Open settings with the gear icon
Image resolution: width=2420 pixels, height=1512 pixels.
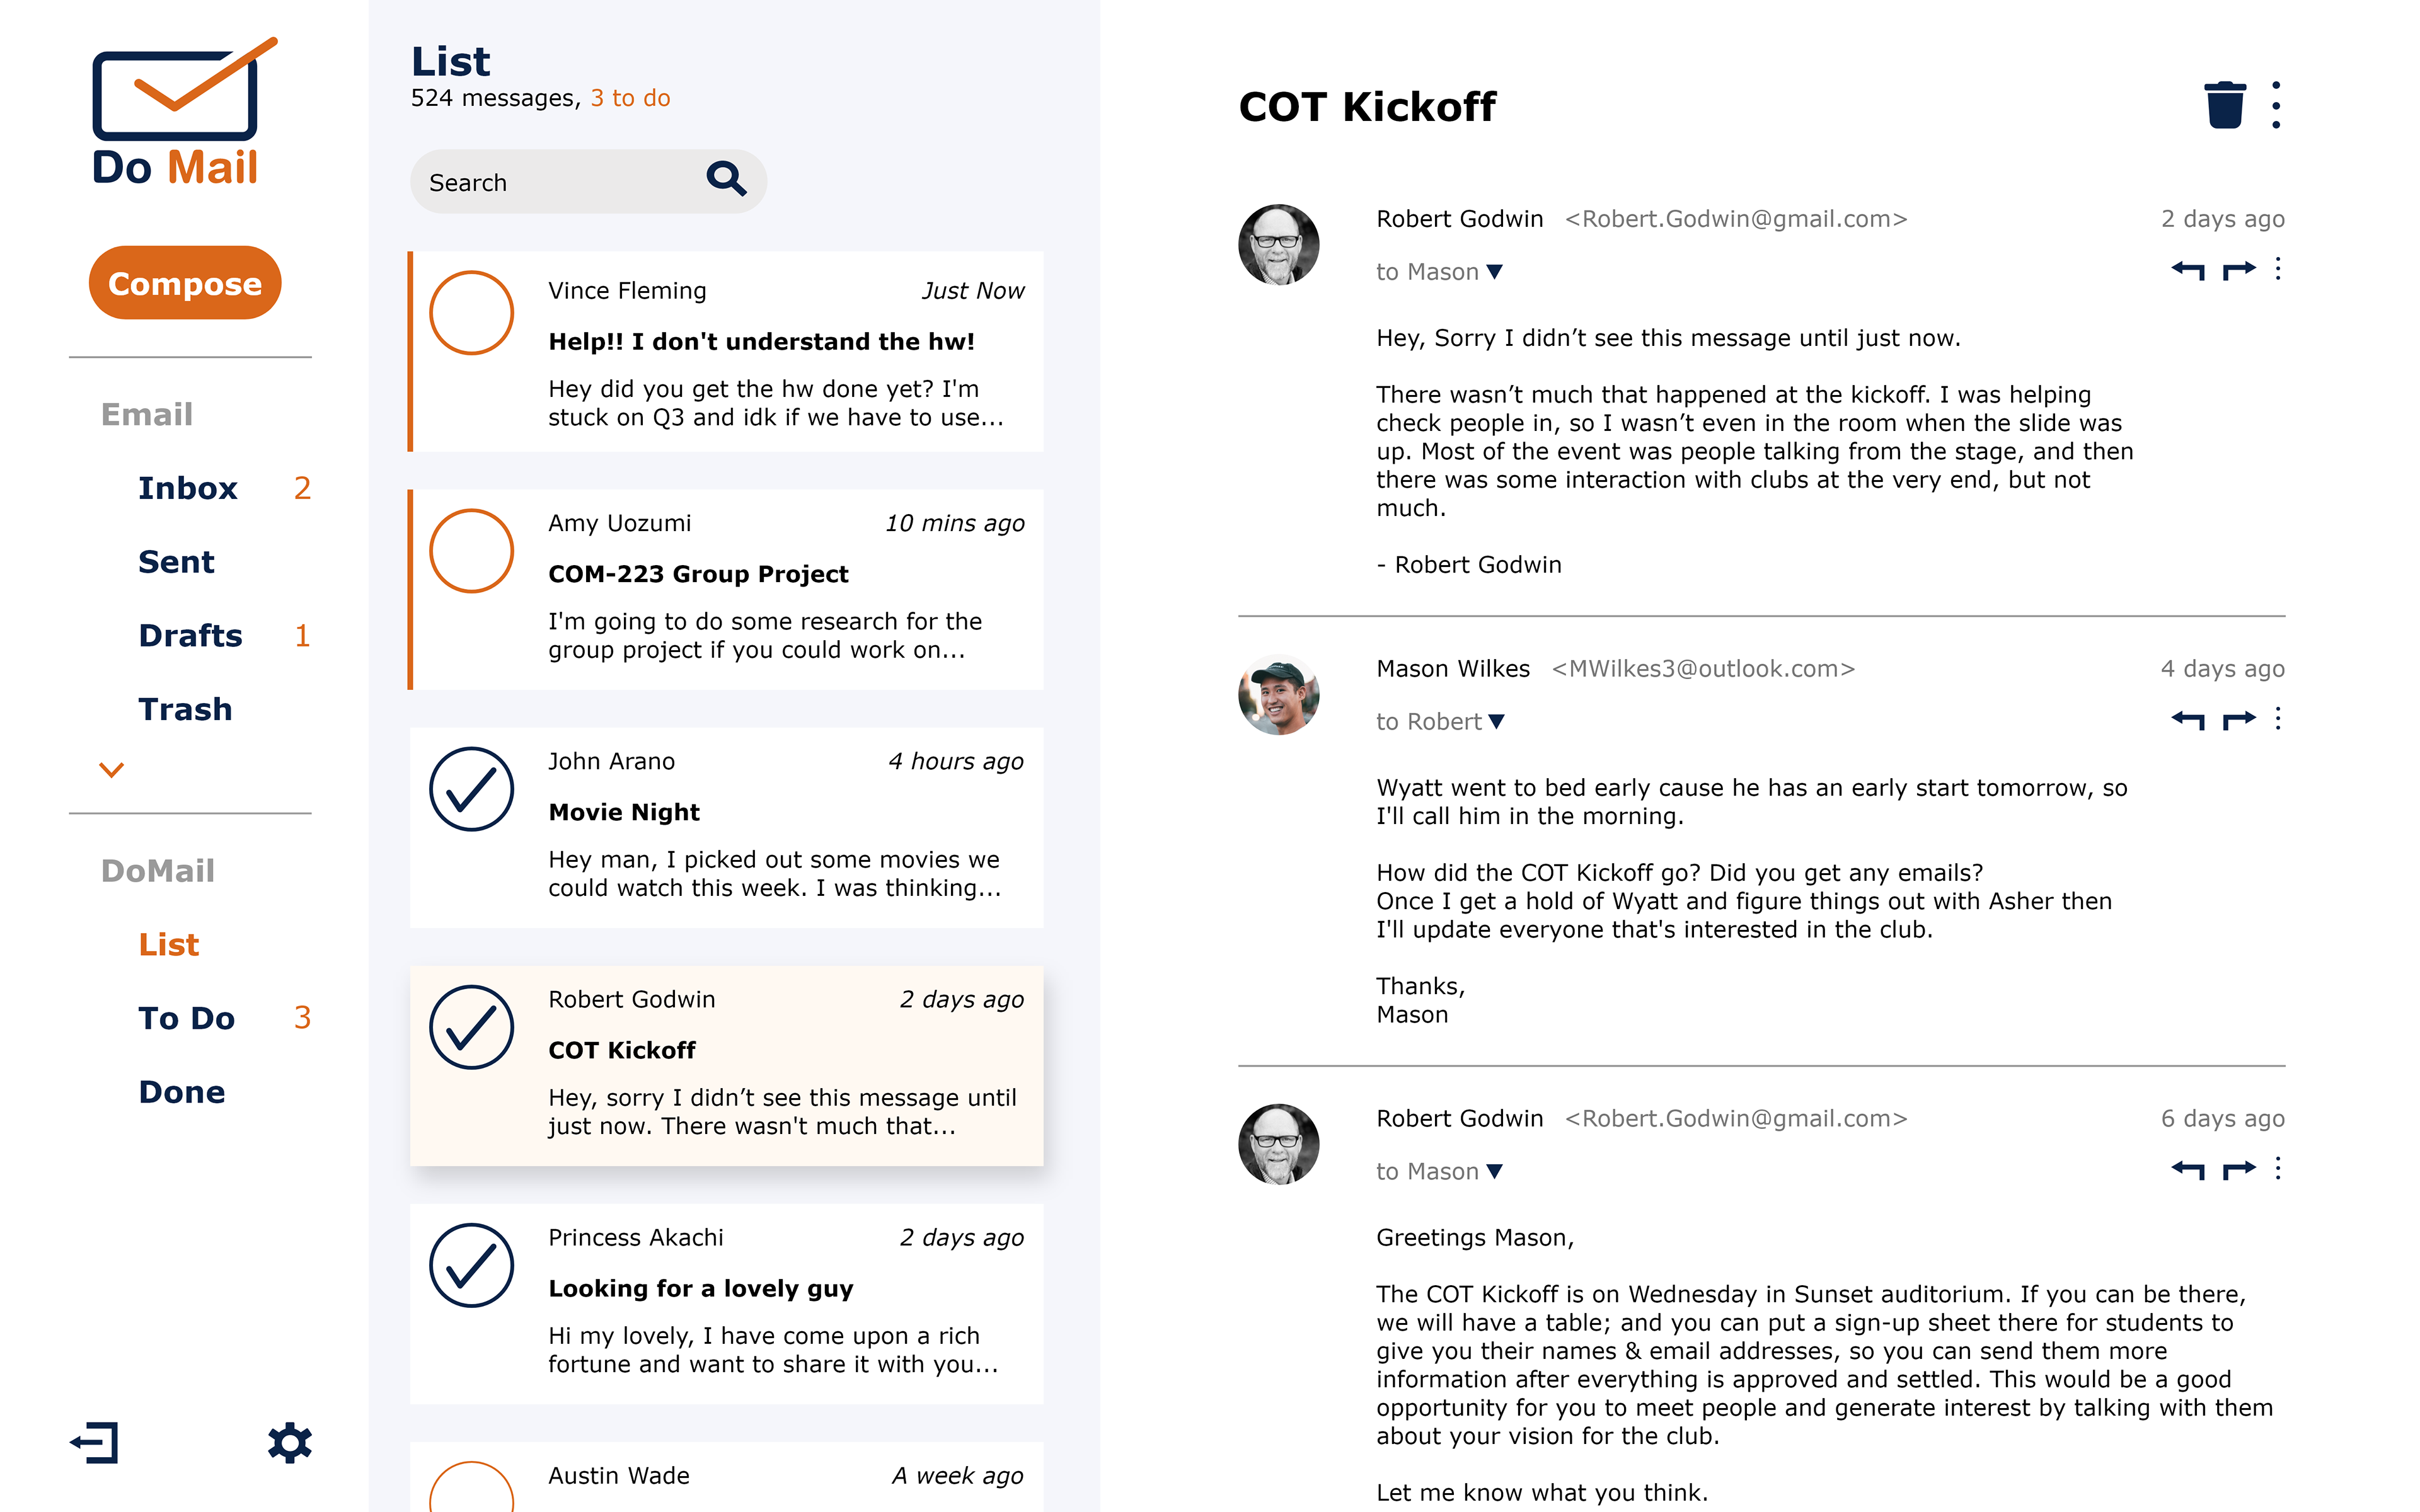pyautogui.click(x=290, y=1443)
